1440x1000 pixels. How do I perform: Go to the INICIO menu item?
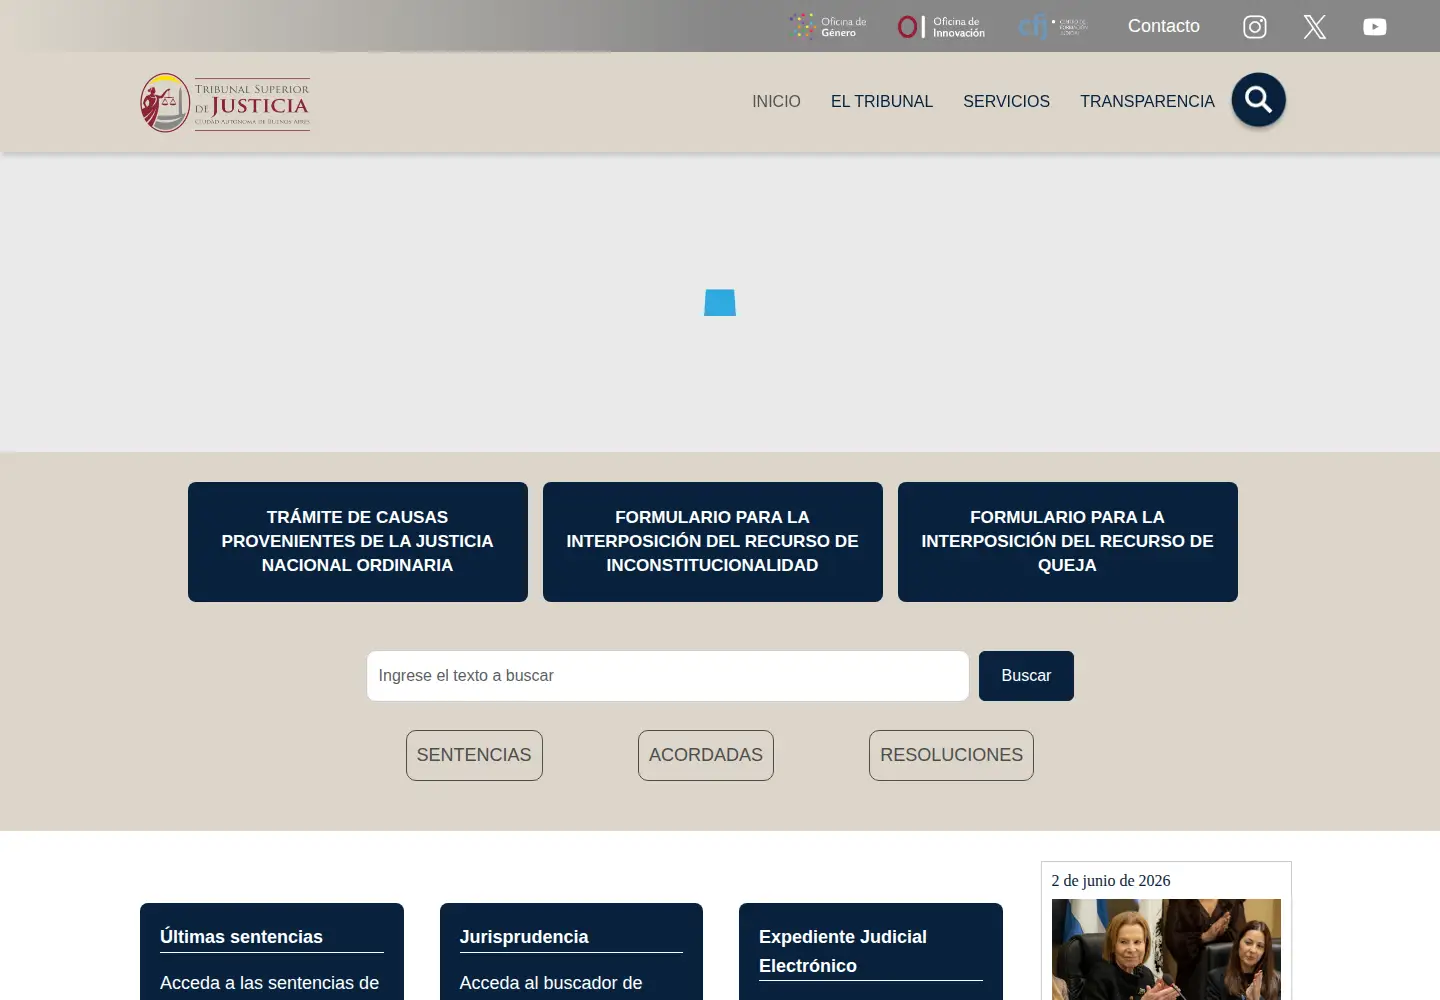pyautogui.click(x=776, y=102)
